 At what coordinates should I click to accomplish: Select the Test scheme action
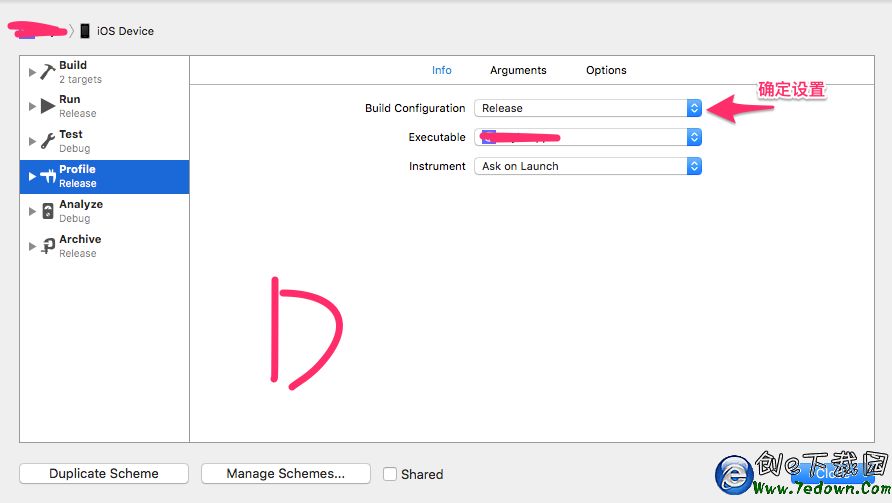(x=104, y=141)
